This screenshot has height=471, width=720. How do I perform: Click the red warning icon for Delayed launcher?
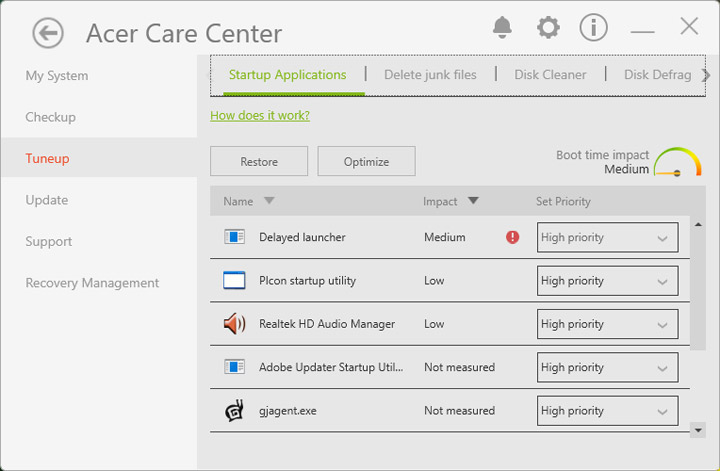coord(513,238)
